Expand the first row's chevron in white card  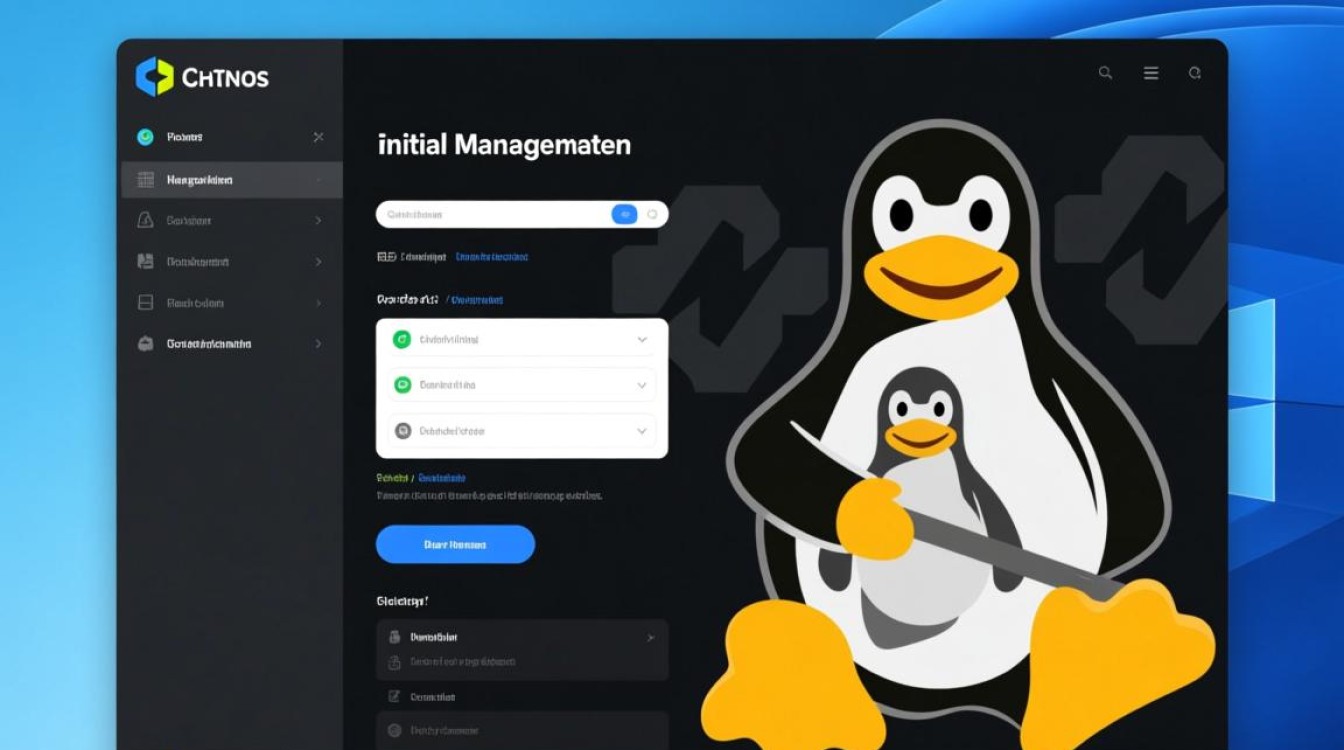click(x=642, y=340)
